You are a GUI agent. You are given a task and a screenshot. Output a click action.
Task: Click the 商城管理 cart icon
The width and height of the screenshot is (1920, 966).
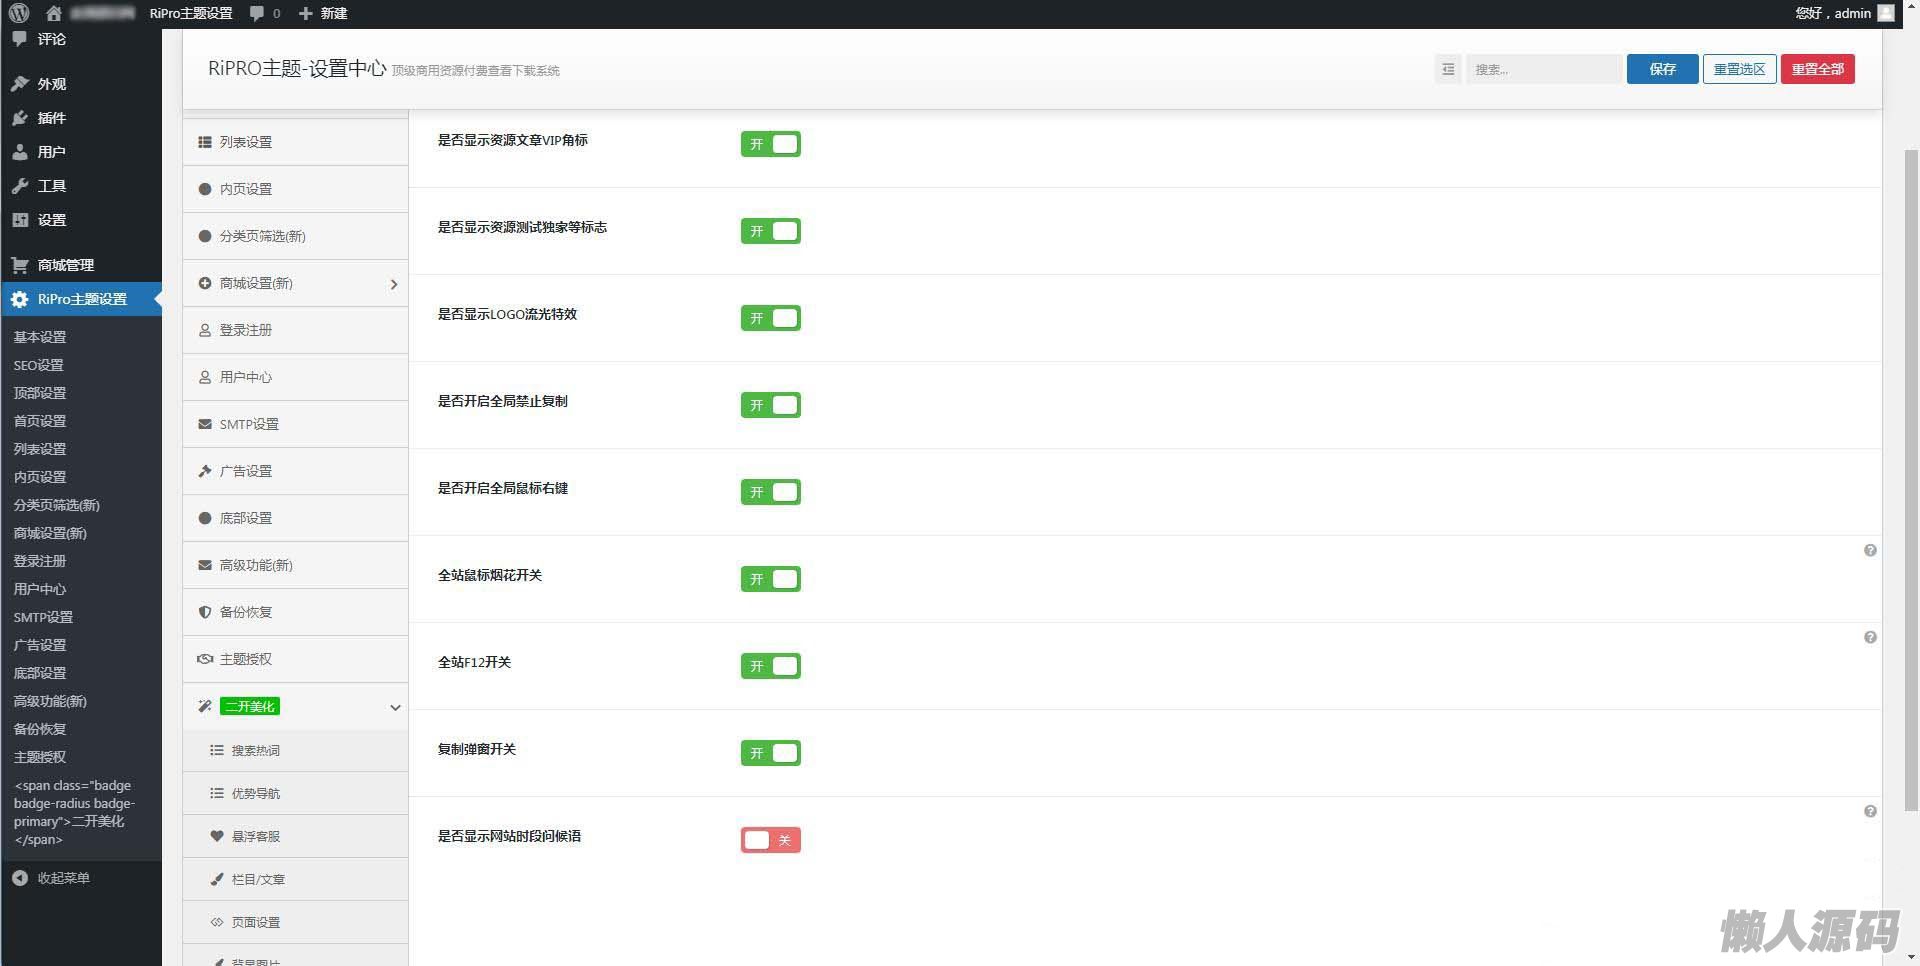click(20, 265)
